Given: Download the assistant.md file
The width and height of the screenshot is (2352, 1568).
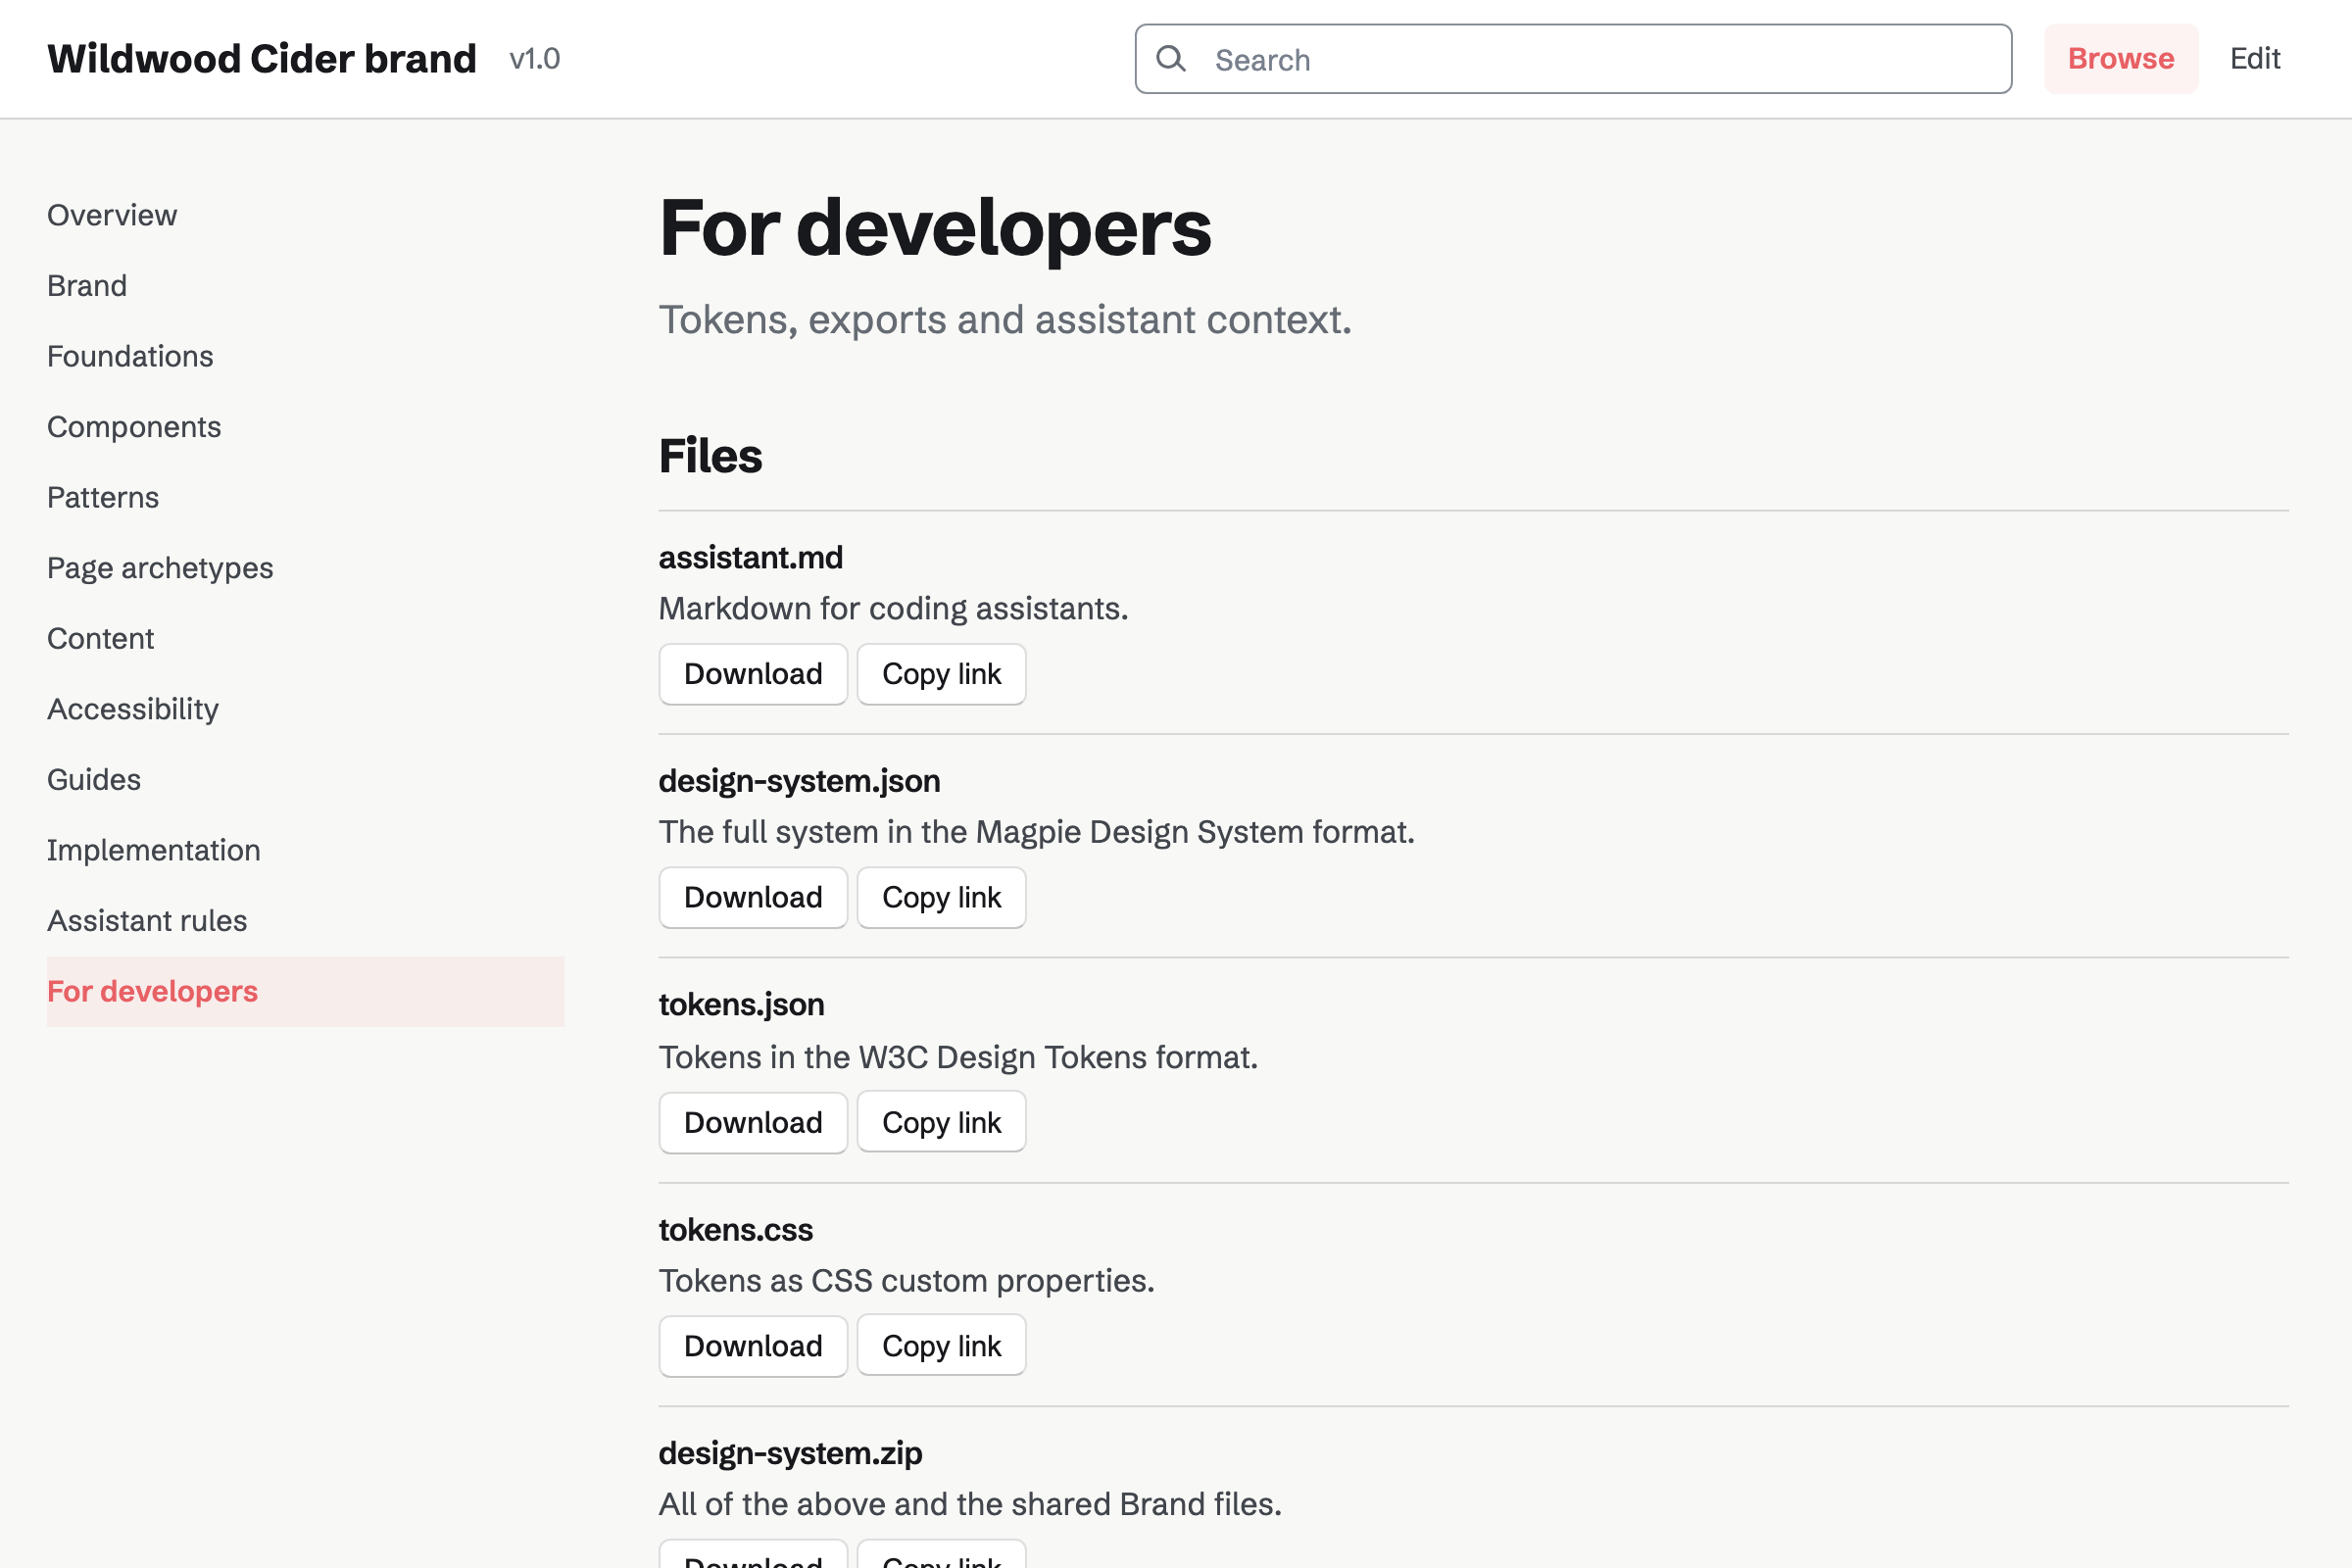Looking at the screenshot, I should click(x=753, y=674).
